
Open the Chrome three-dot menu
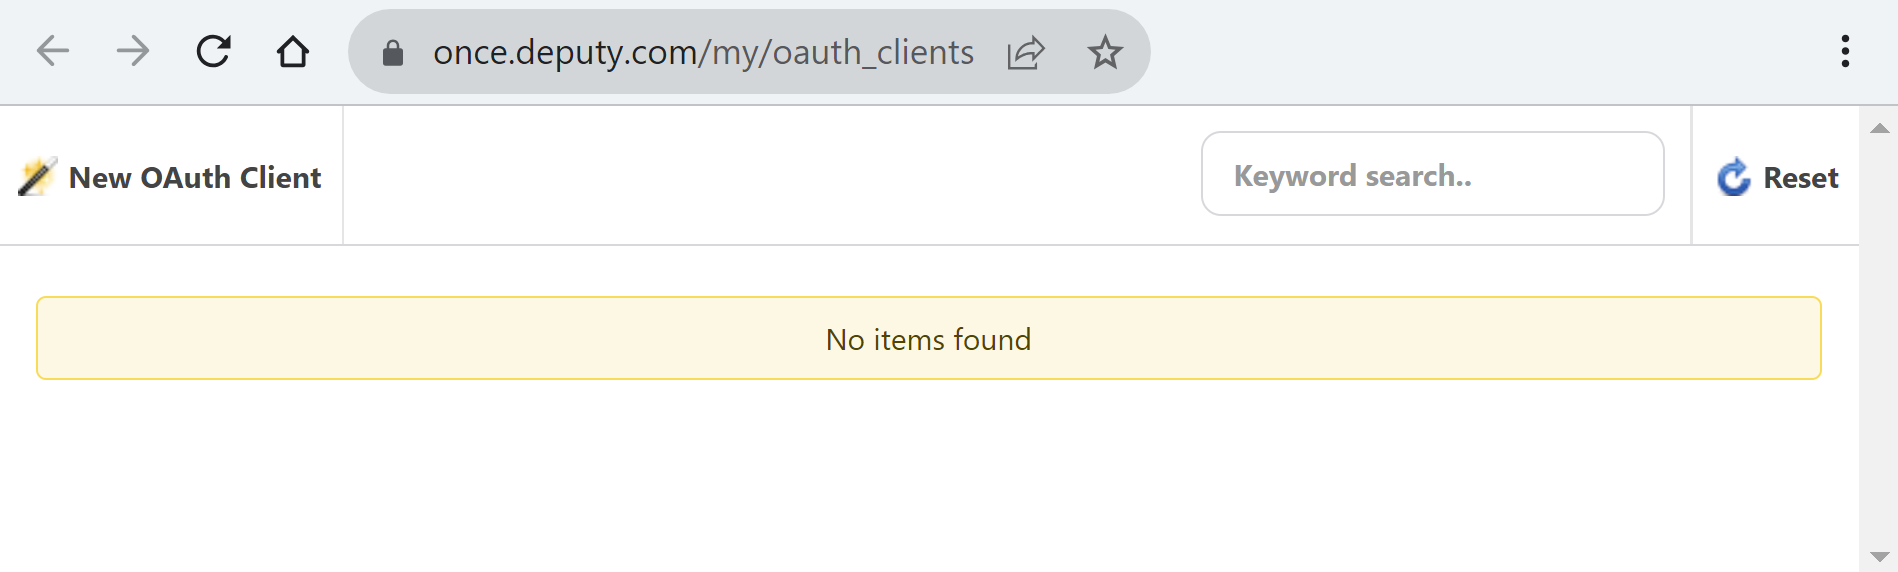(x=1845, y=51)
